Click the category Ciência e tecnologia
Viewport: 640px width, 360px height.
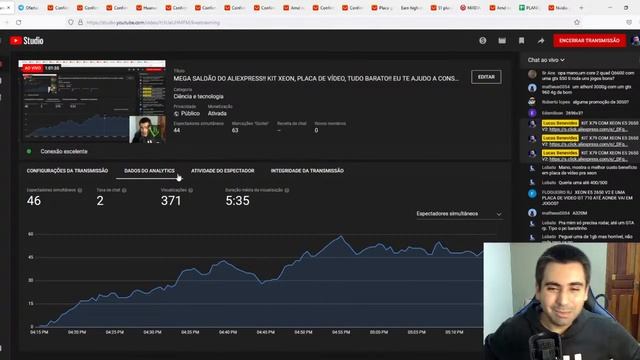point(198,97)
